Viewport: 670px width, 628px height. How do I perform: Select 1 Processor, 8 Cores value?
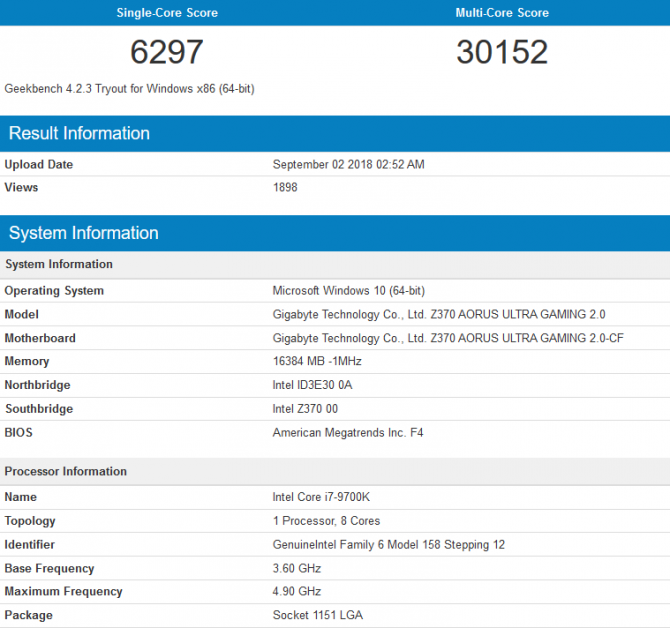pyautogui.click(x=326, y=521)
